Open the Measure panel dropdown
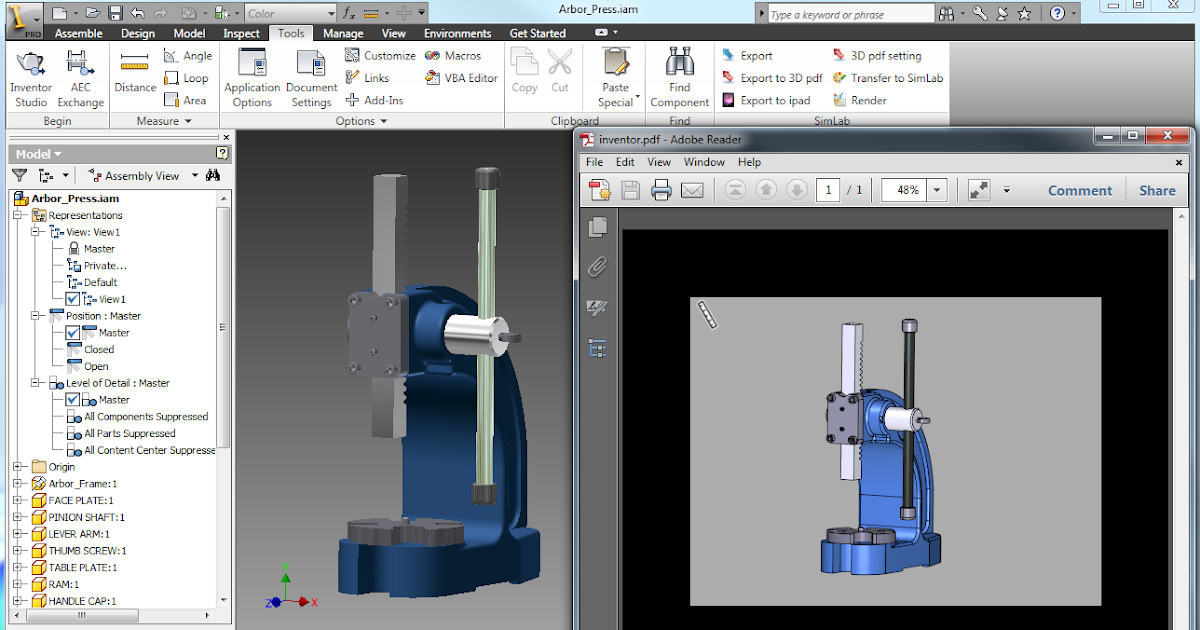This screenshot has width=1200, height=630. pyautogui.click(x=164, y=121)
